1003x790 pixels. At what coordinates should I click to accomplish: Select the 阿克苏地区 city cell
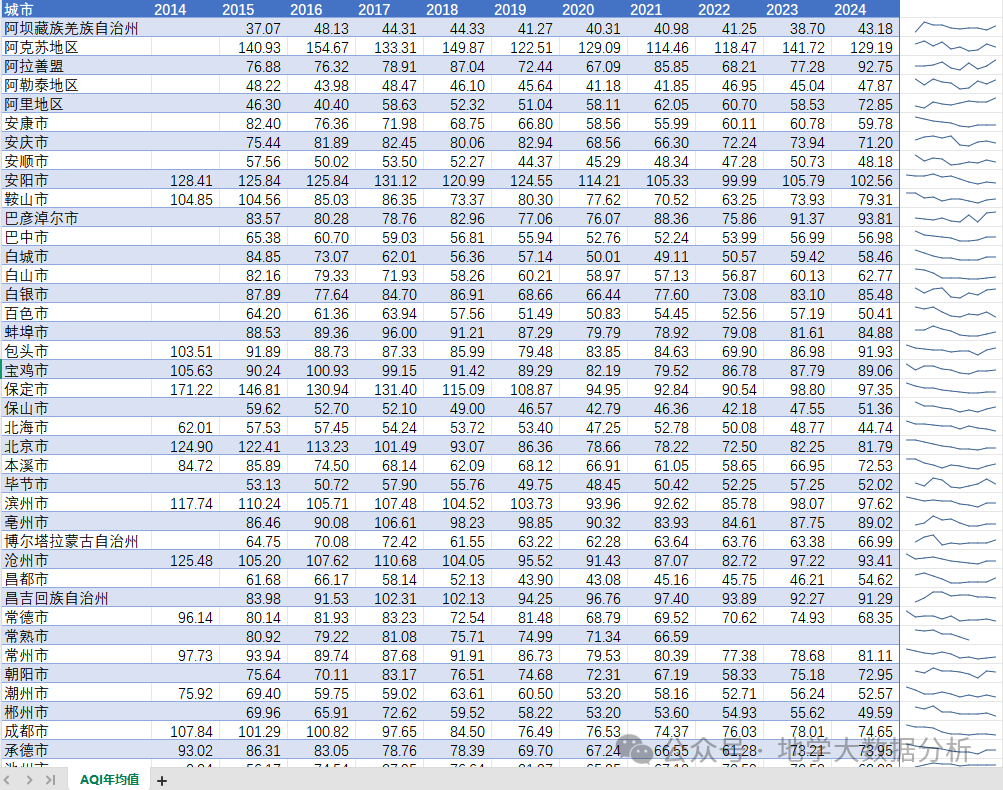[x=76, y=47]
